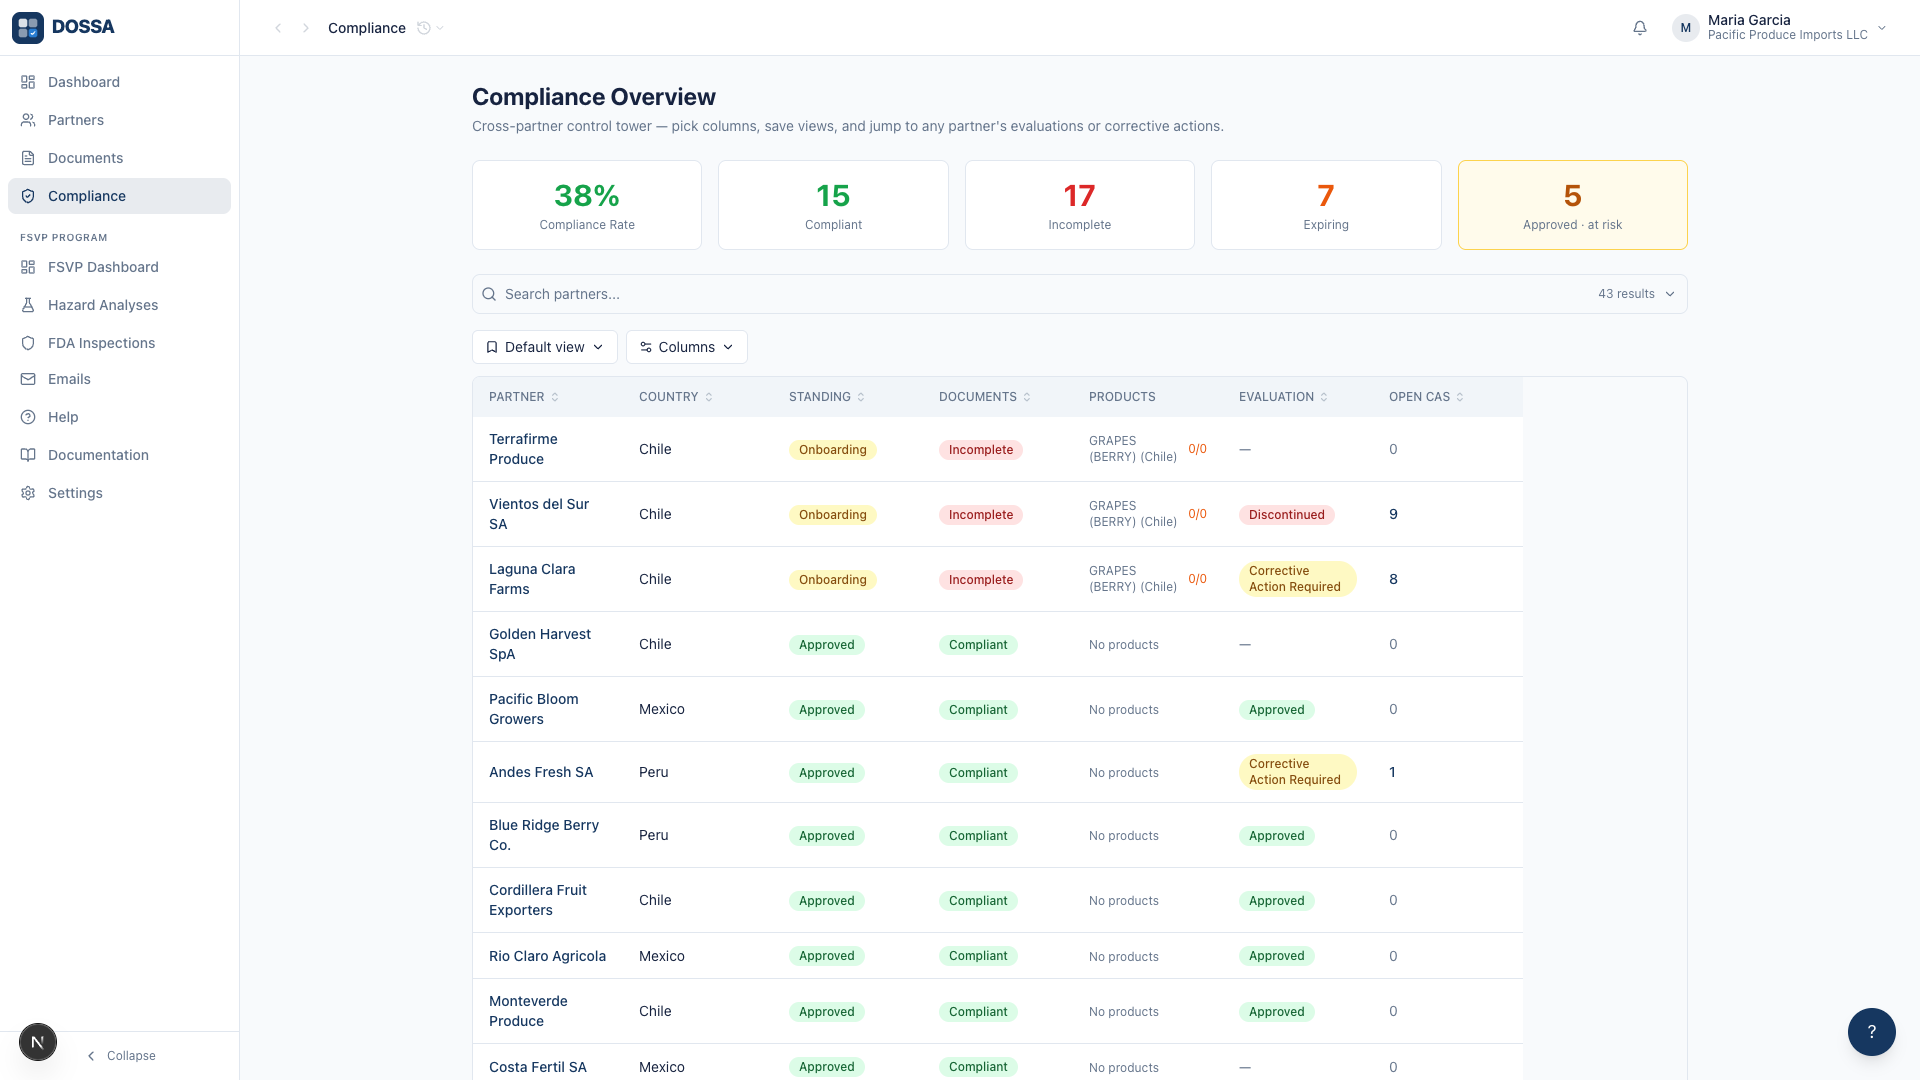Click the DOSSA logo icon

(28, 27)
